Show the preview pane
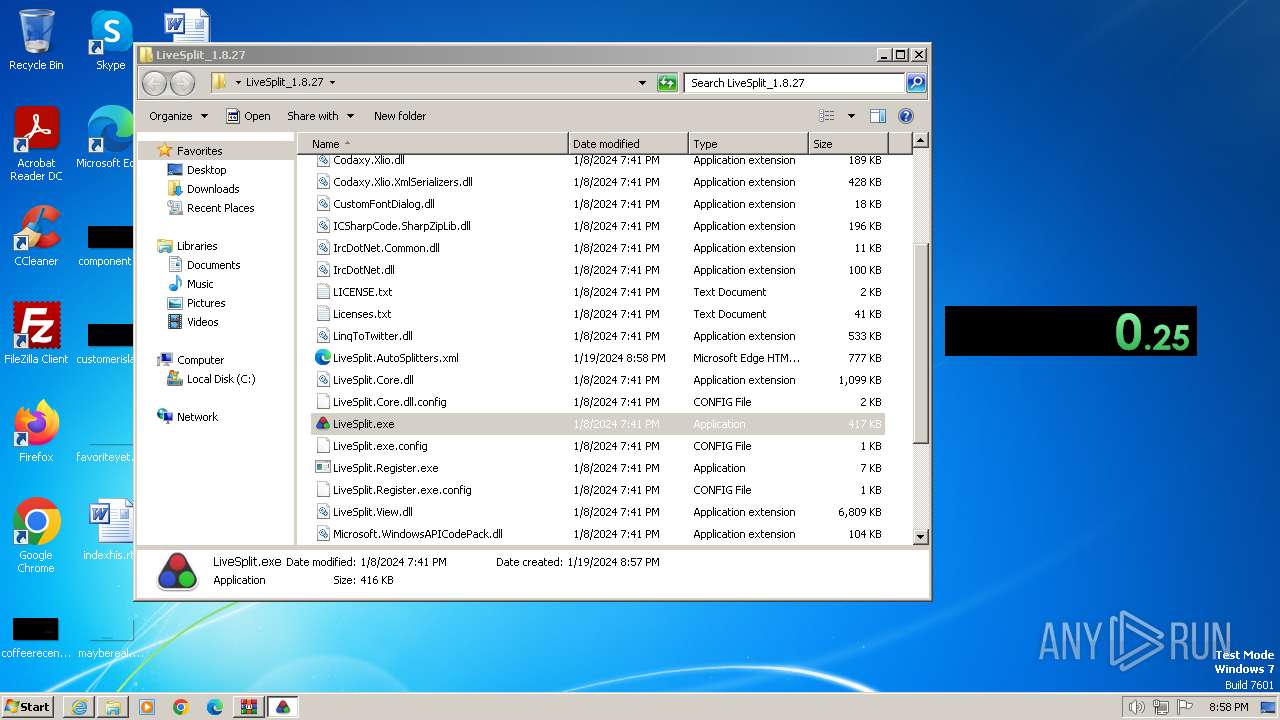 coord(877,116)
